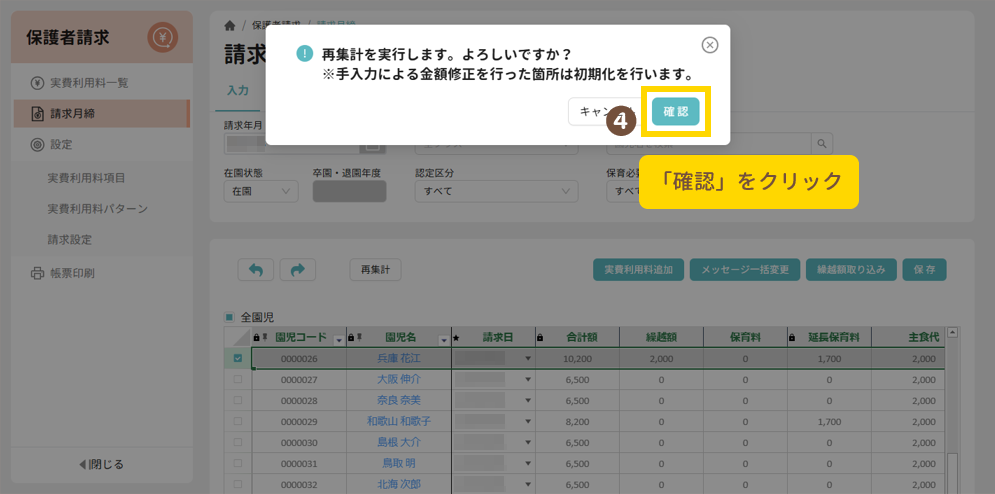This screenshot has width=995, height=494.
Task: Click the yen icon in 保護者請求 header
Action: [x=162, y=39]
